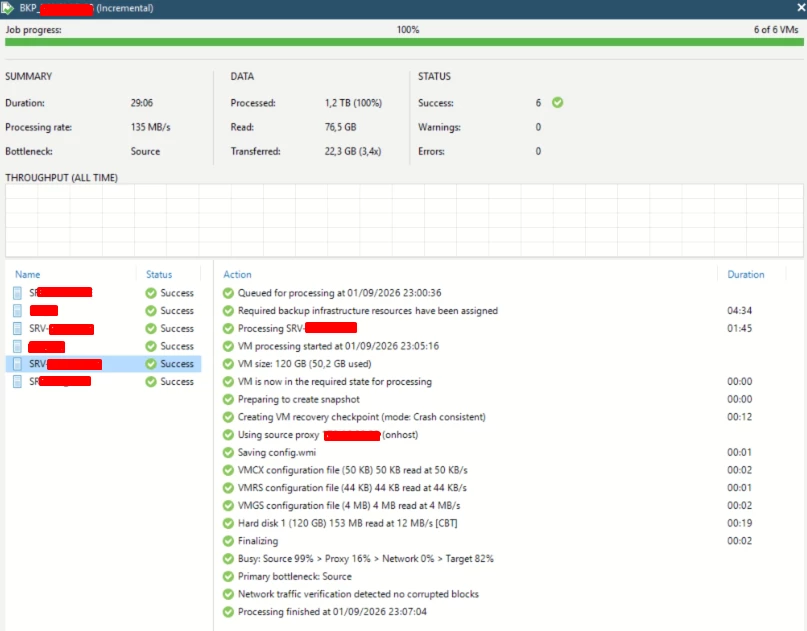Select the Queued for processing log entry
Image resolution: width=807 pixels, height=631 pixels.
click(x=339, y=293)
